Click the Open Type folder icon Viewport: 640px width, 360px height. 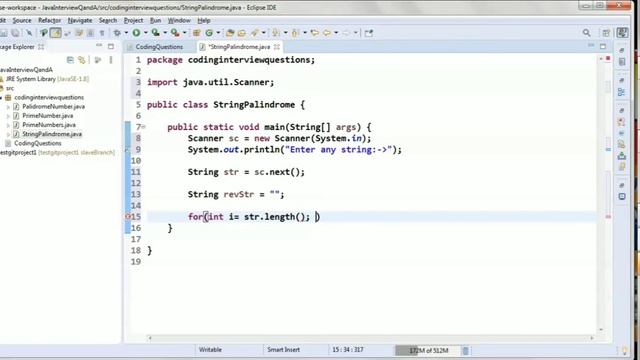[230, 33]
